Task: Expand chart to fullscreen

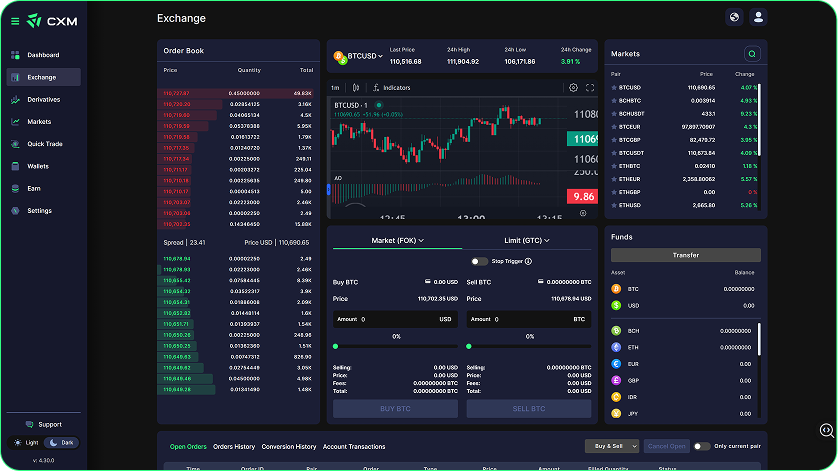Action: [x=590, y=88]
